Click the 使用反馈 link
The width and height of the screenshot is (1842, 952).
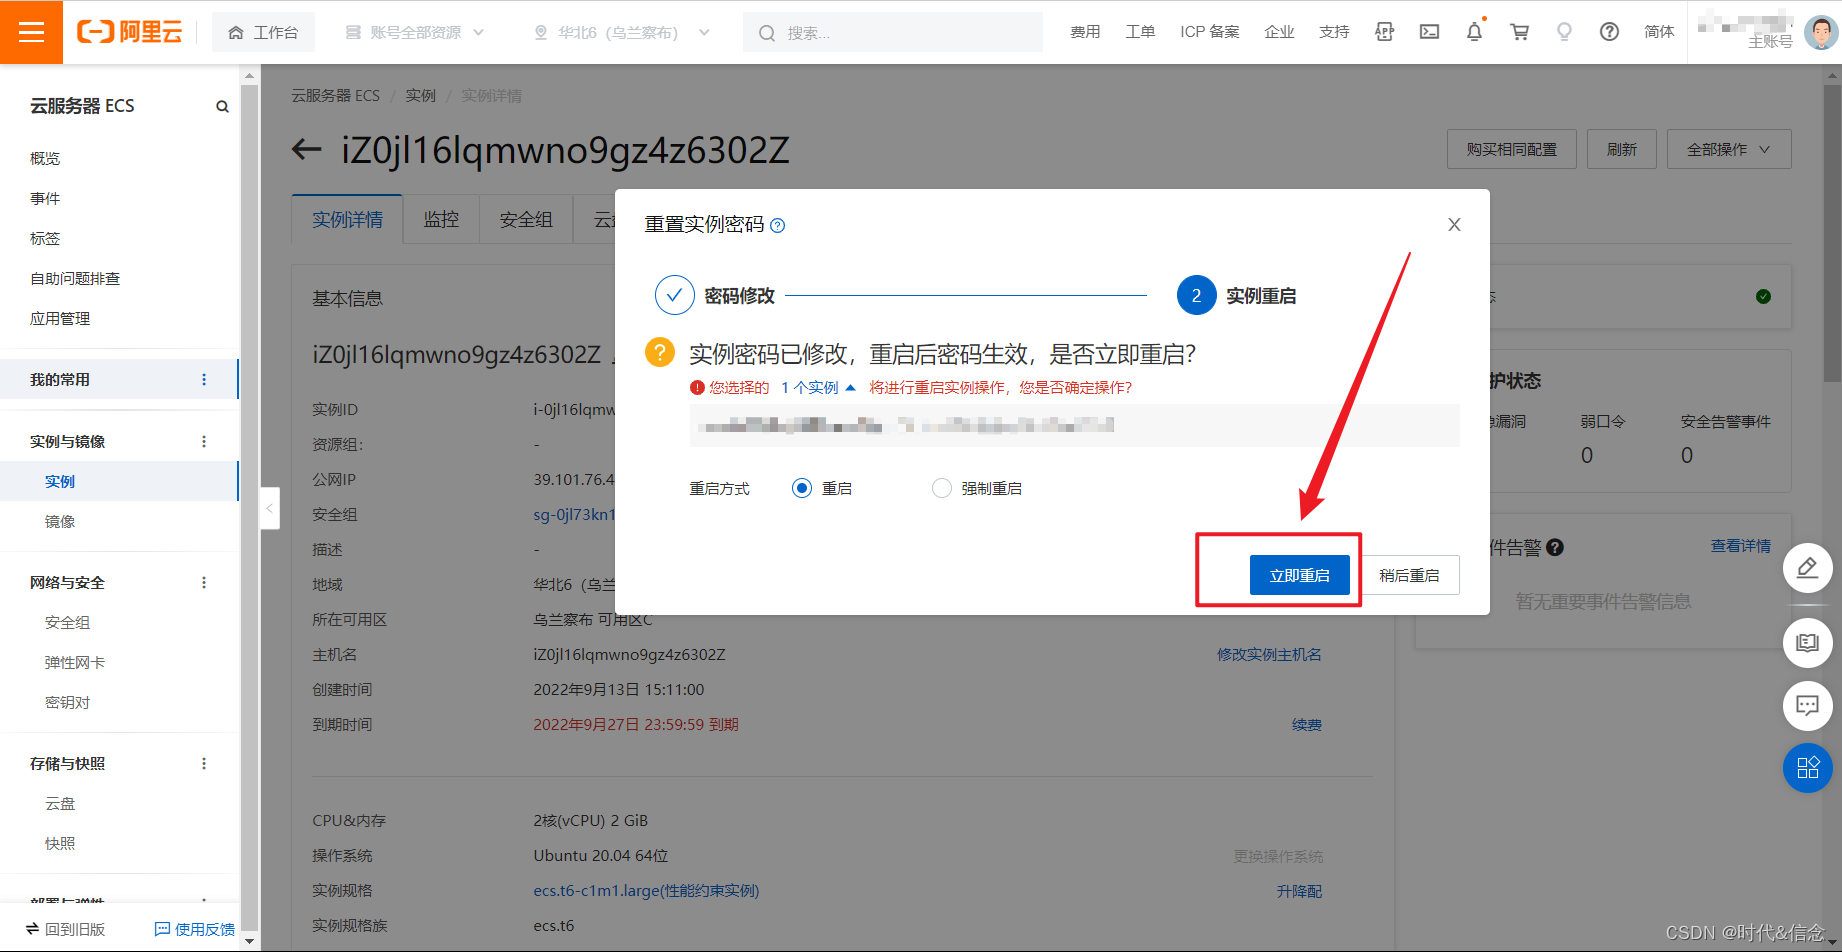195,929
